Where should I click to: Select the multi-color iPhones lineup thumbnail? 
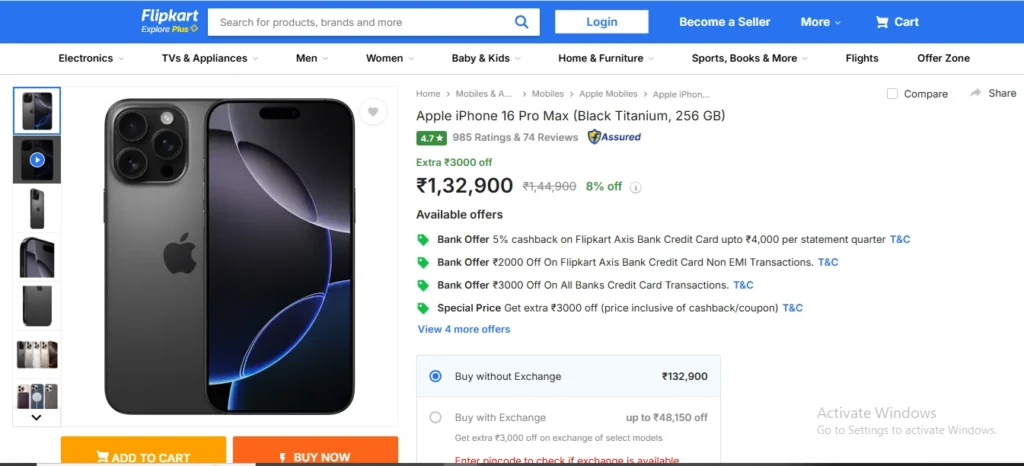click(37, 354)
